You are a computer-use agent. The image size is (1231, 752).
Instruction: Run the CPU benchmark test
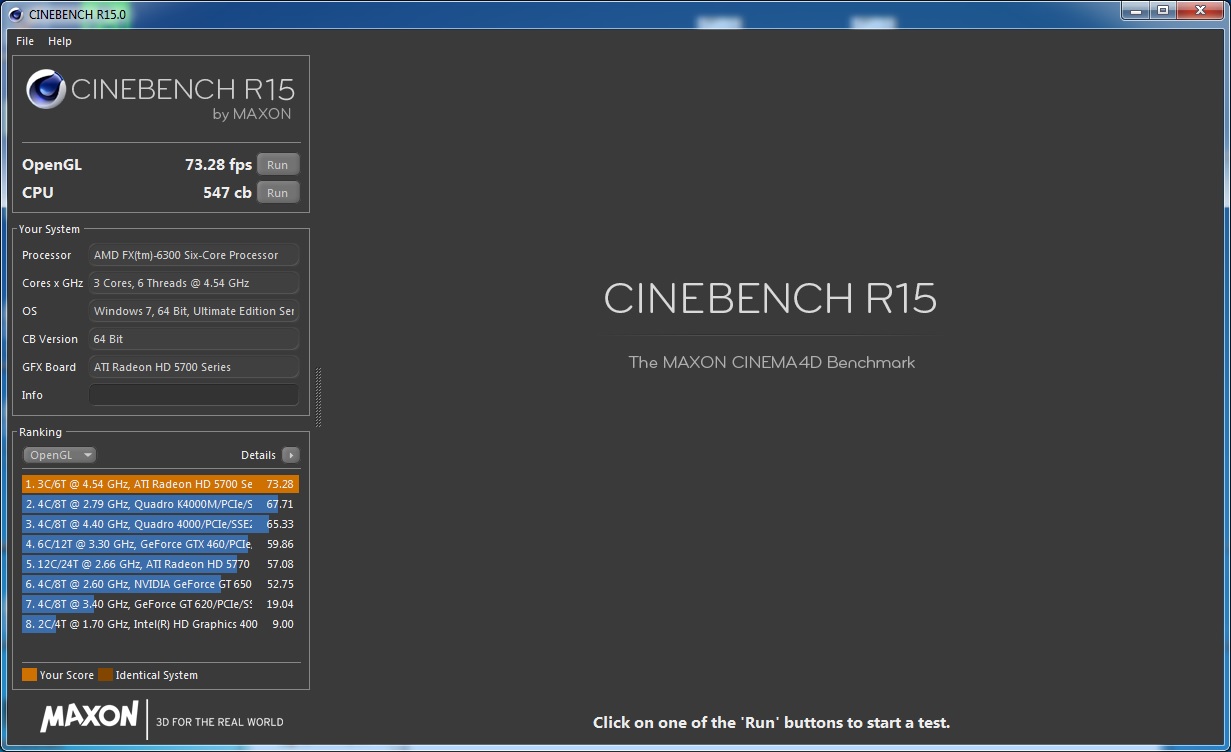278,193
